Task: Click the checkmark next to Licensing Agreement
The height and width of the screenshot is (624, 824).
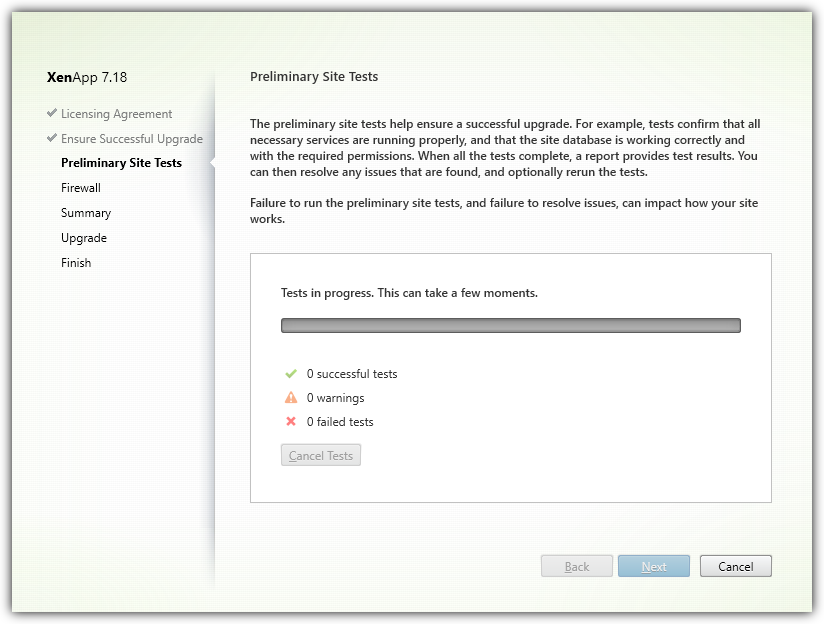Action: click(52, 113)
